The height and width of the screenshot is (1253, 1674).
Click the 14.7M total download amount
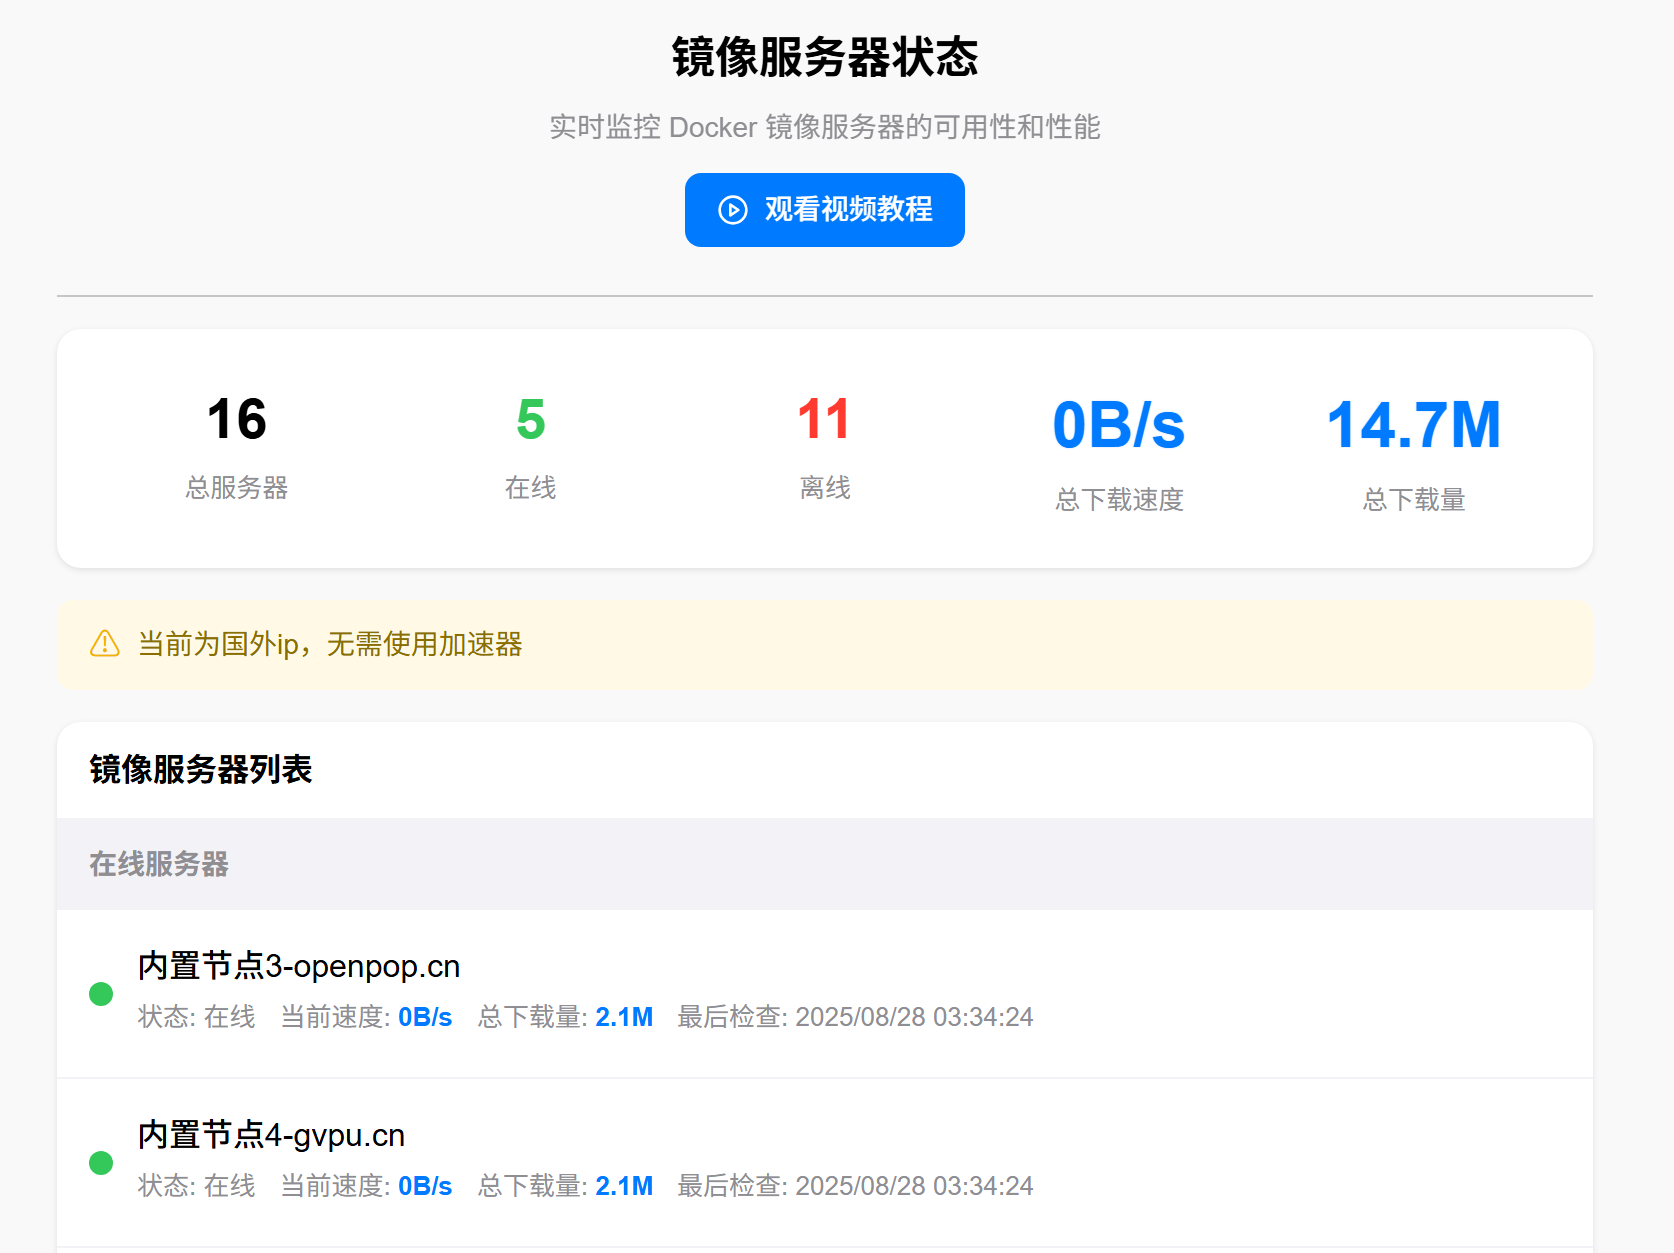pos(1413,425)
